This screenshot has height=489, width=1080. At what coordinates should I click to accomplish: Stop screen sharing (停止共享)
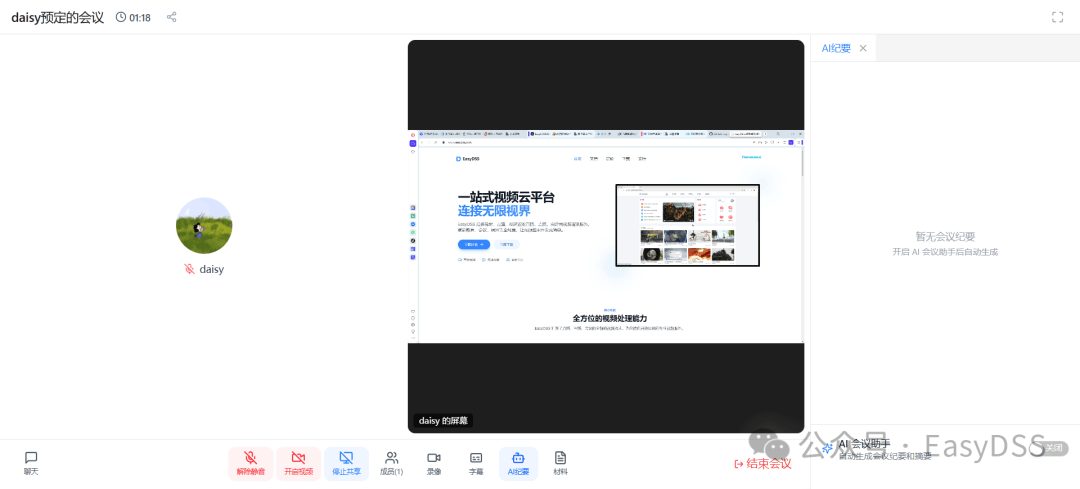(x=346, y=464)
